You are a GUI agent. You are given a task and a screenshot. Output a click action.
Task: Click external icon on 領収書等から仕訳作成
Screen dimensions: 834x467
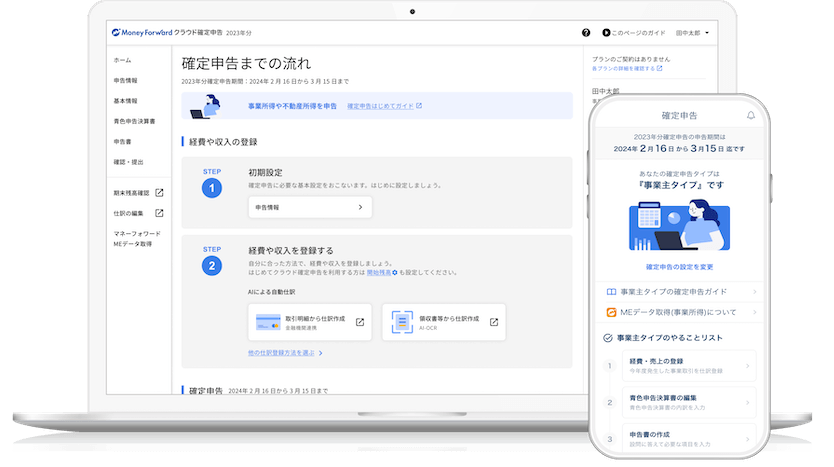(494, 322)
